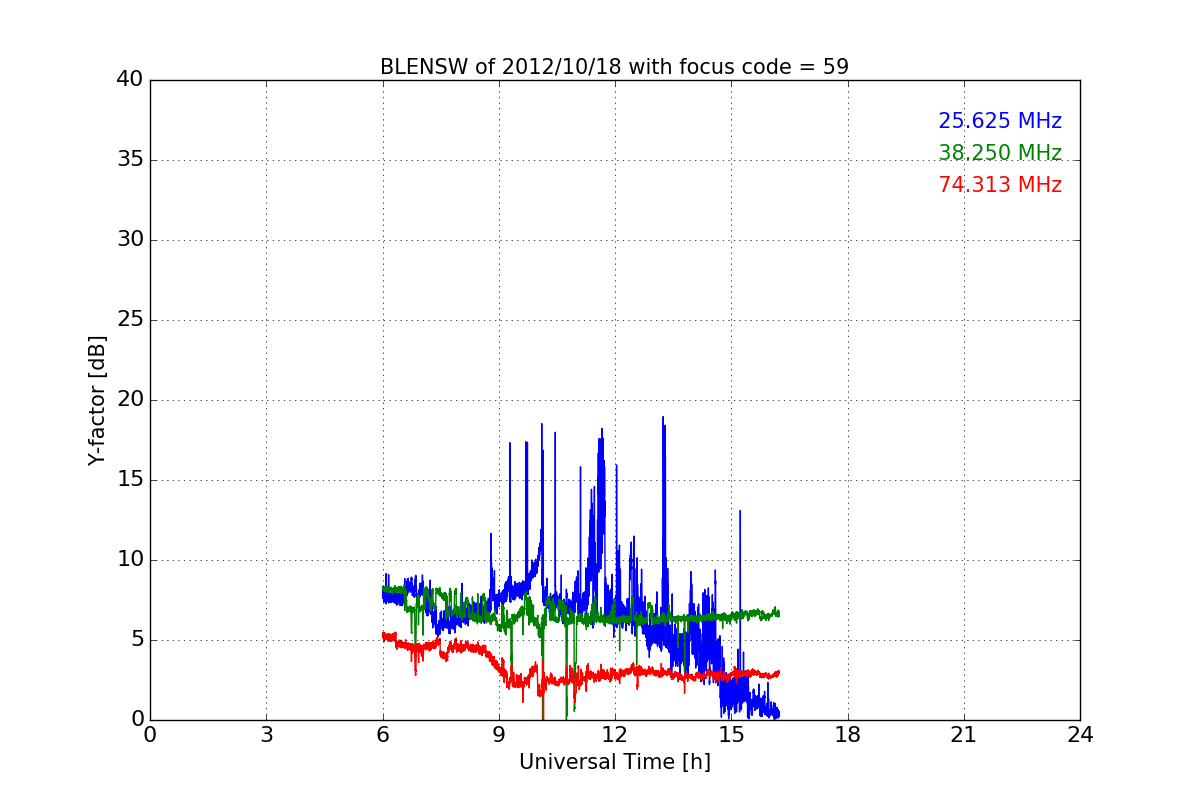
Task: Click the 'Universal Time [h]' axis label
Action: pyautogui.click(x=614, y=762)
